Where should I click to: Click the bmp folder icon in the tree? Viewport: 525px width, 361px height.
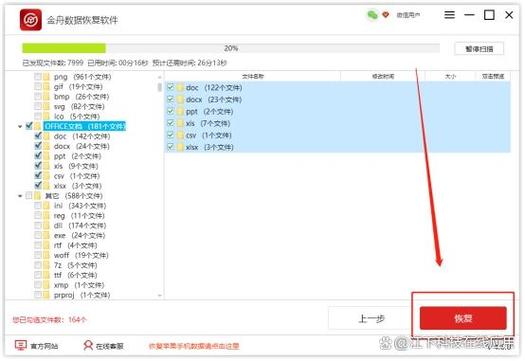tap(46, 97)
